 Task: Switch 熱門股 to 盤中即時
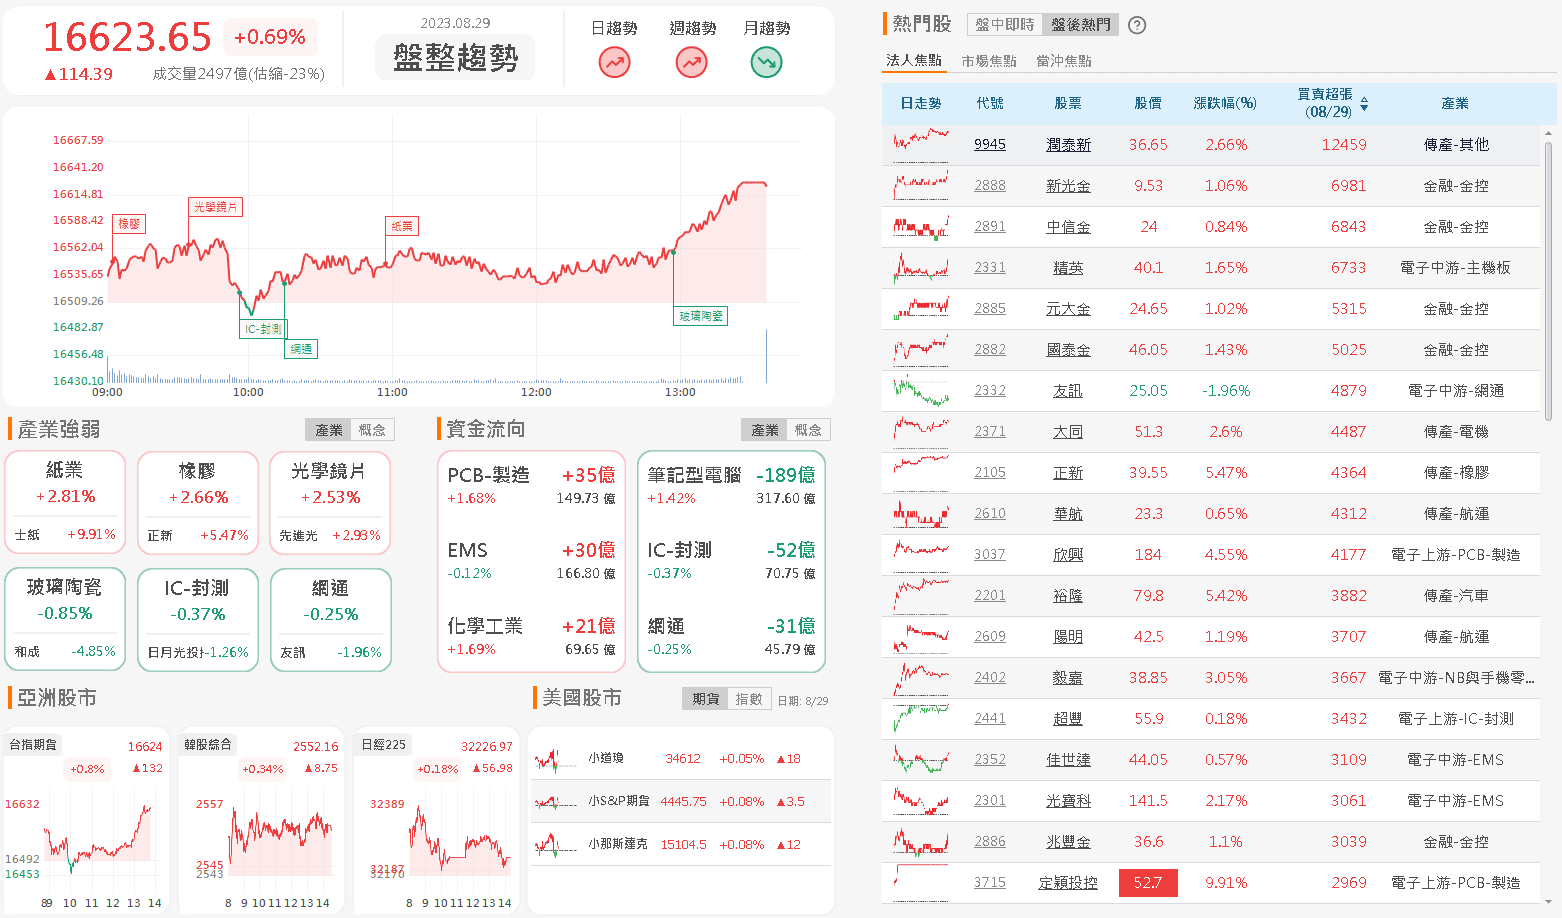(1005, 25)
